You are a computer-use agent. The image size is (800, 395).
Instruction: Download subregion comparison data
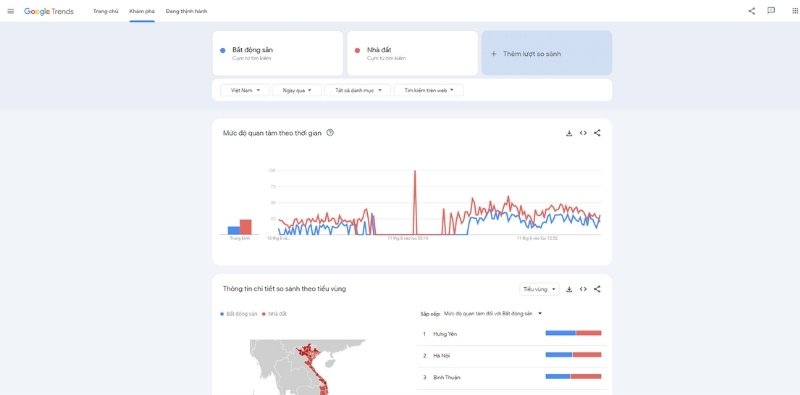point(569,289)
